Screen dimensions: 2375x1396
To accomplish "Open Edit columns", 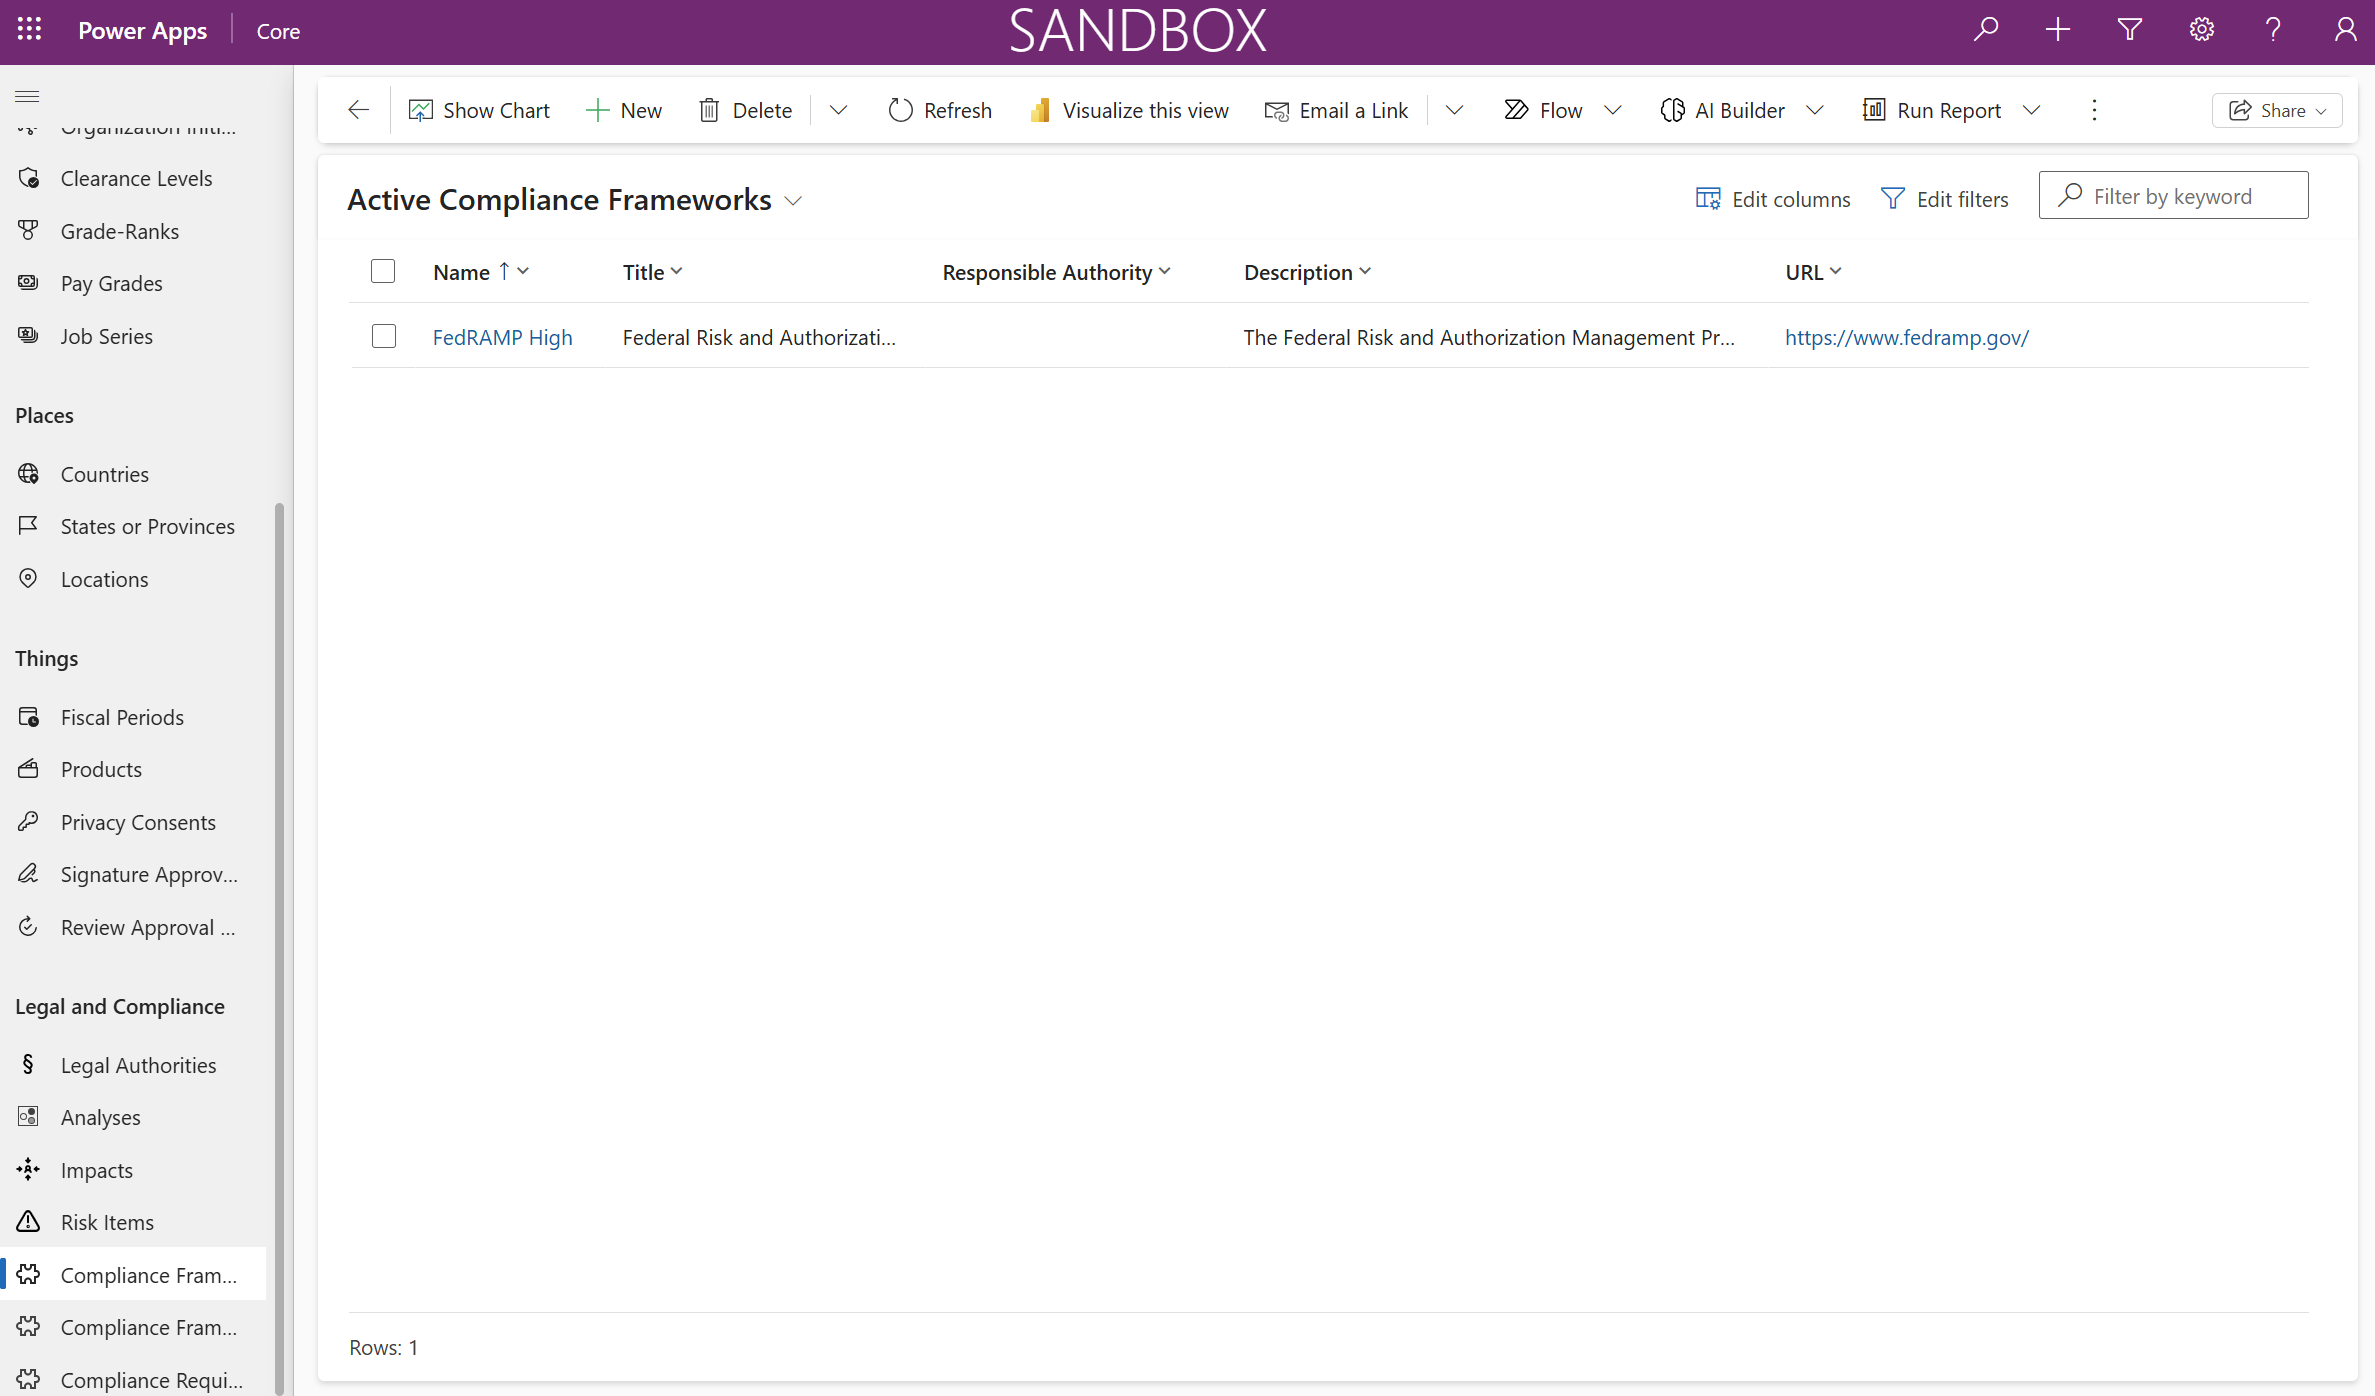I will pos(1773,199).
